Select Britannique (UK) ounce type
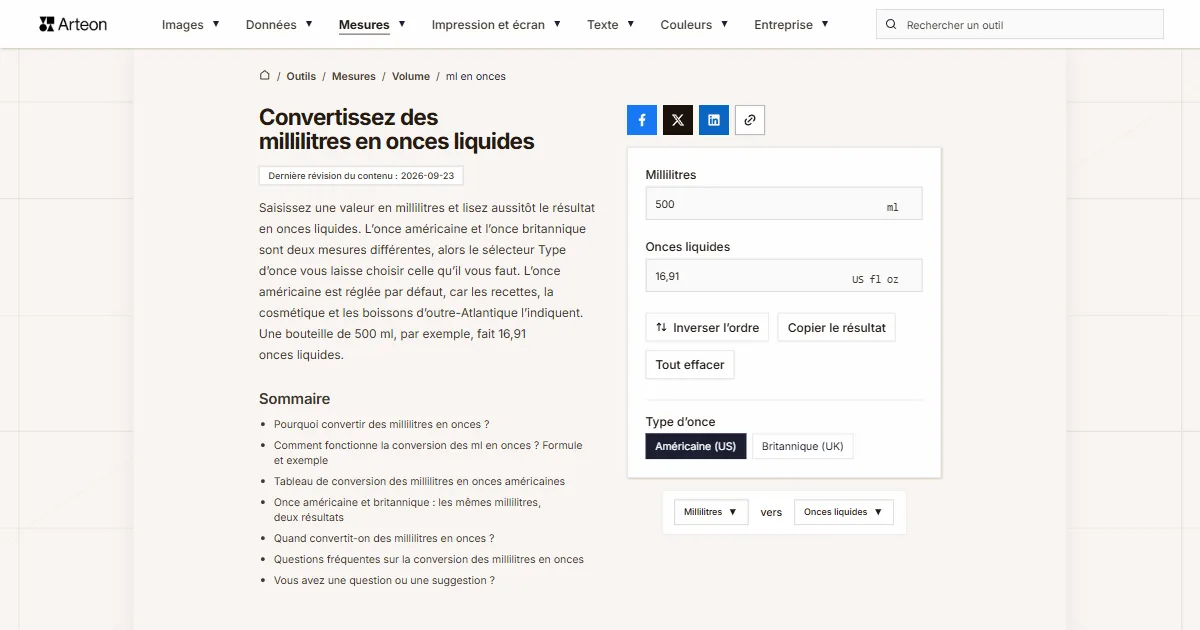This screenshot has width=1200, height=630. (803, 446)
